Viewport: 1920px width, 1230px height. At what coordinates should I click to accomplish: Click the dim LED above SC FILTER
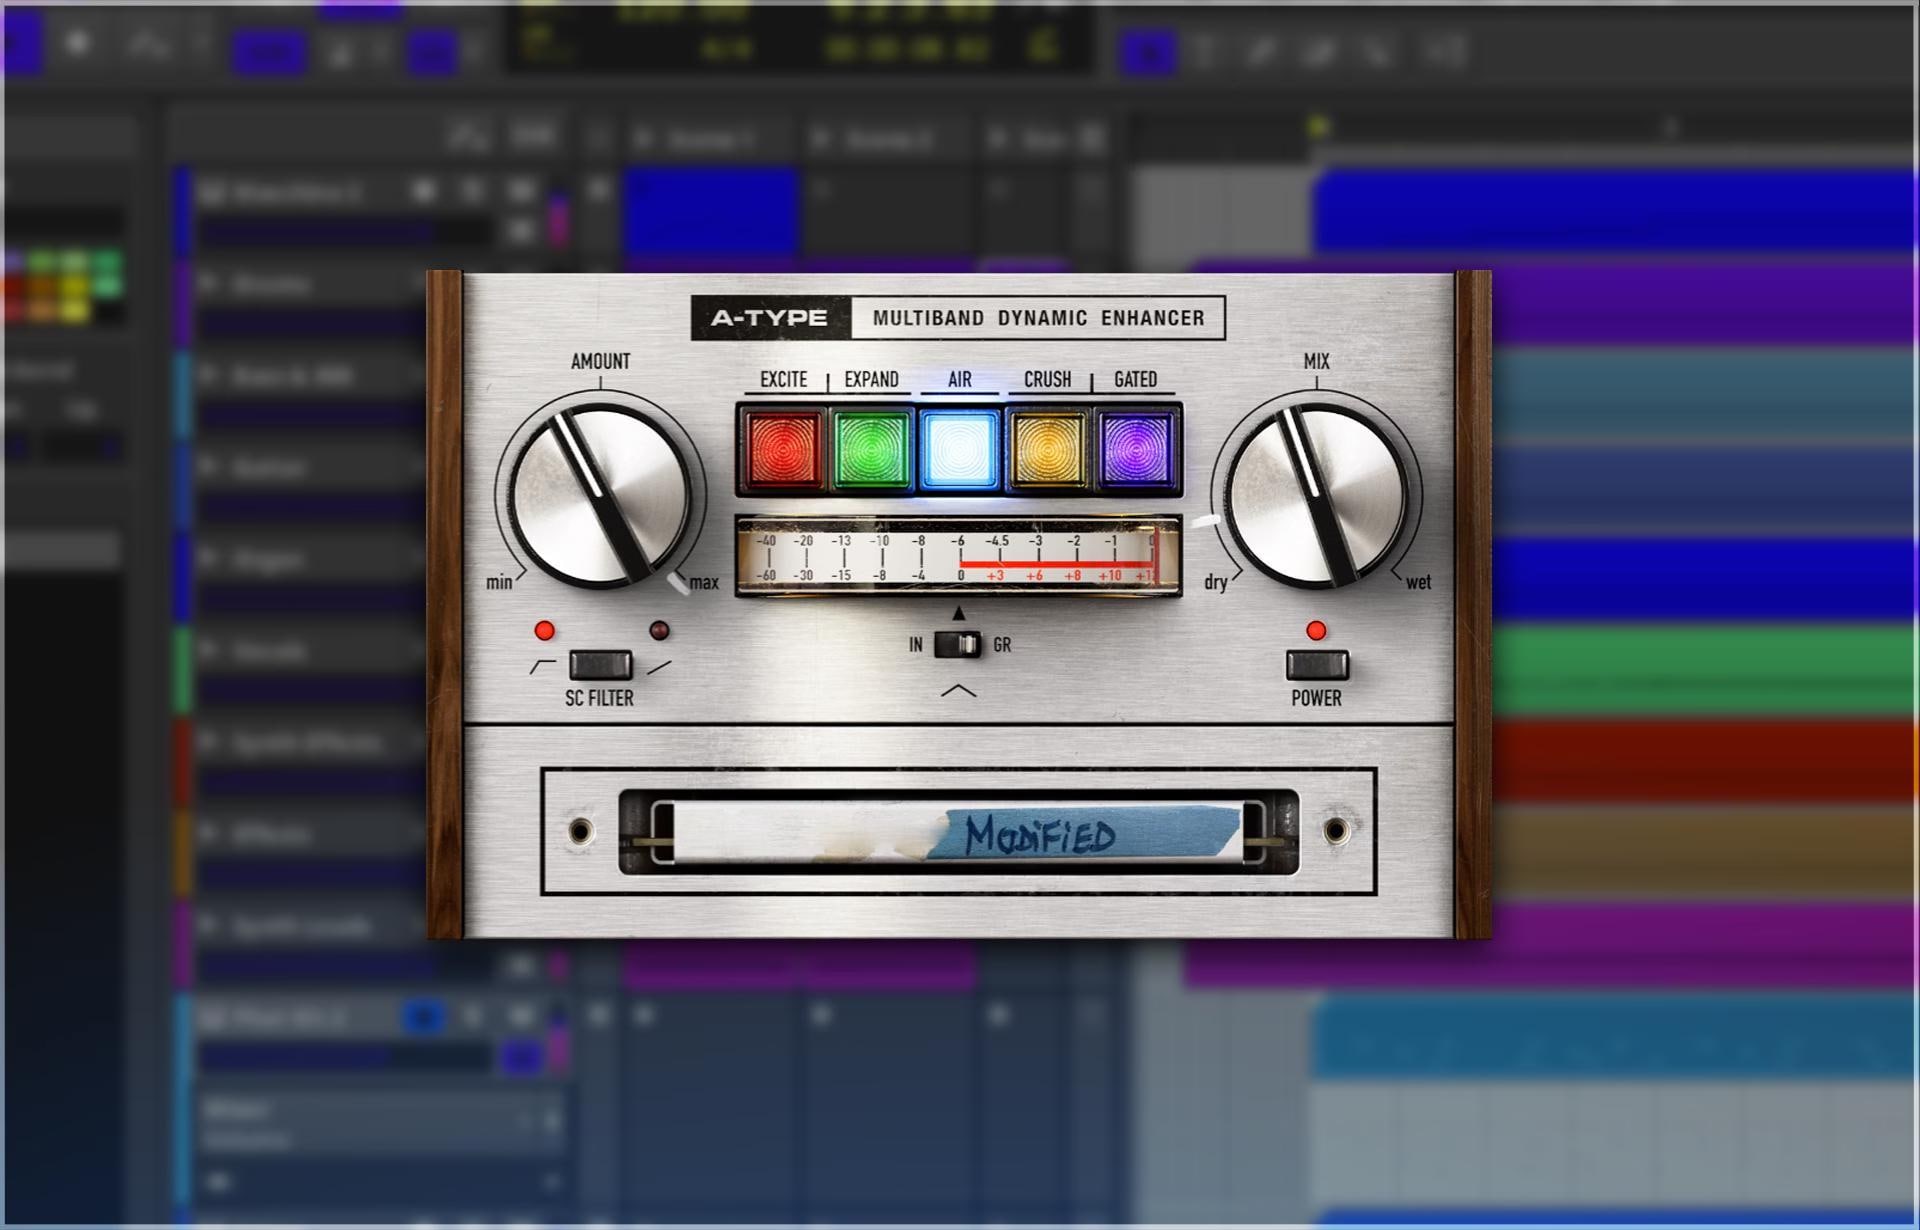(659, 630)
